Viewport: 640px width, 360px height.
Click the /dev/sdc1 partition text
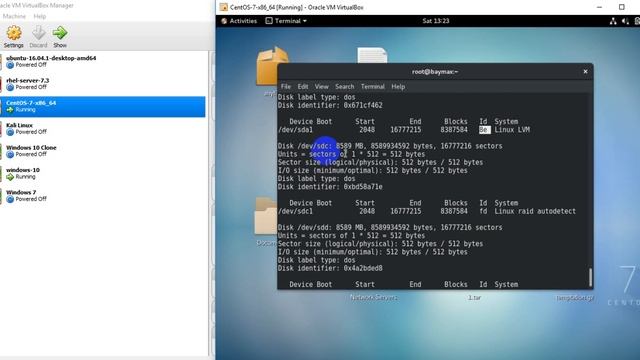(295, 211)
